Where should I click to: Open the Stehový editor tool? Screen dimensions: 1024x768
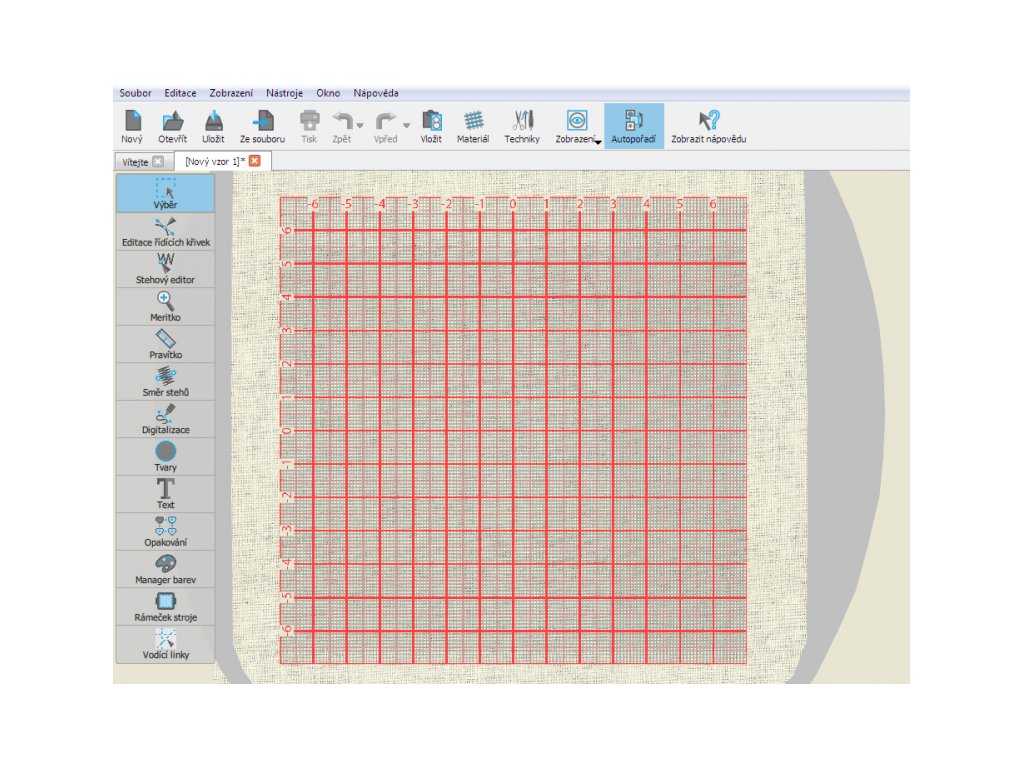[x=165, y=269]
